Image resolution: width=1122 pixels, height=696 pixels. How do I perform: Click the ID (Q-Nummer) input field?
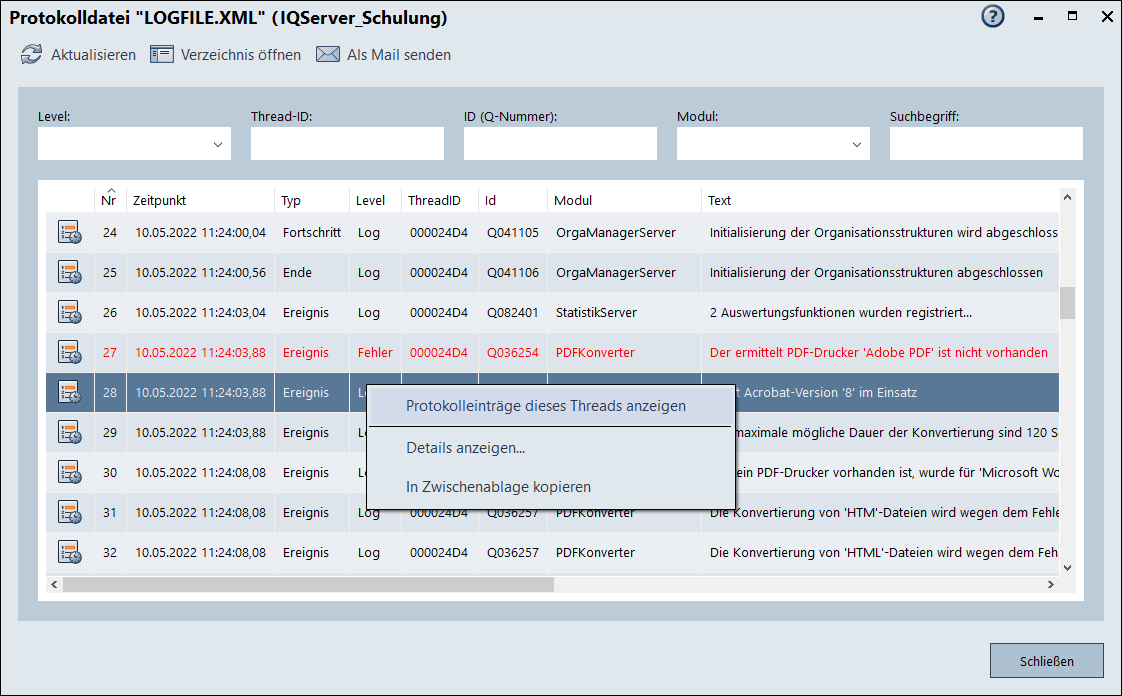[x=560, y=144]
